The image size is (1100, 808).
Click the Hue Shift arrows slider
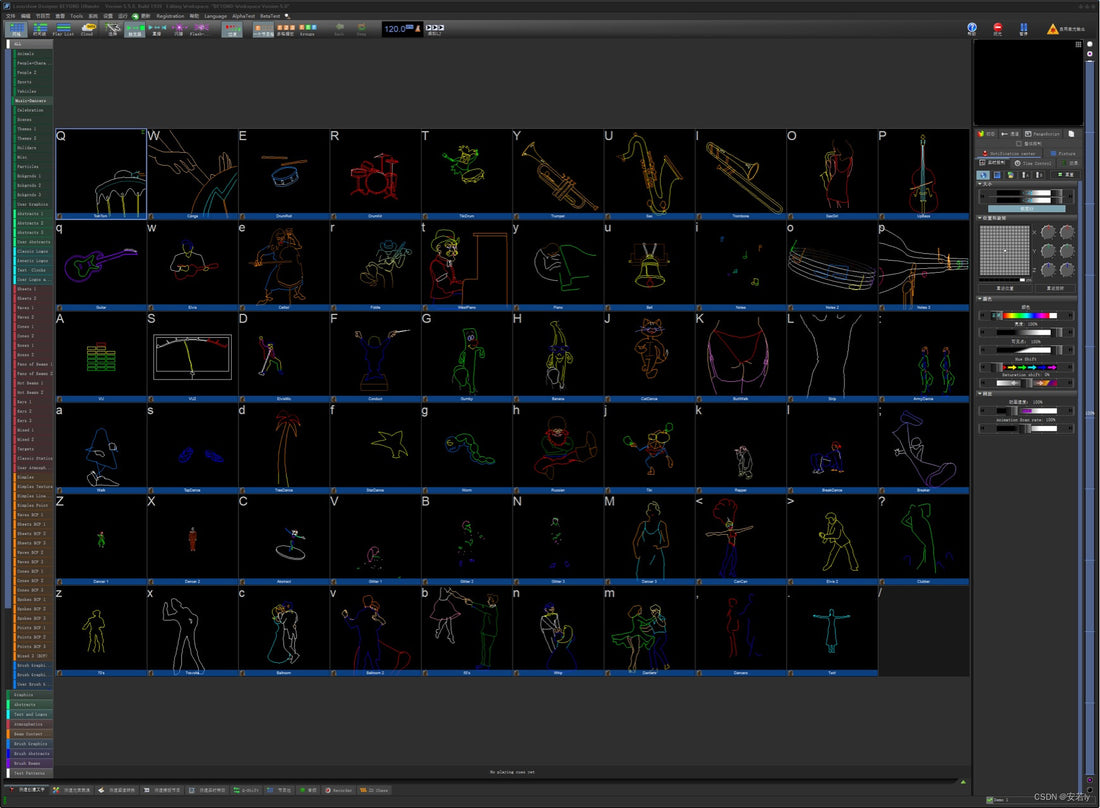coord(1026,367)
